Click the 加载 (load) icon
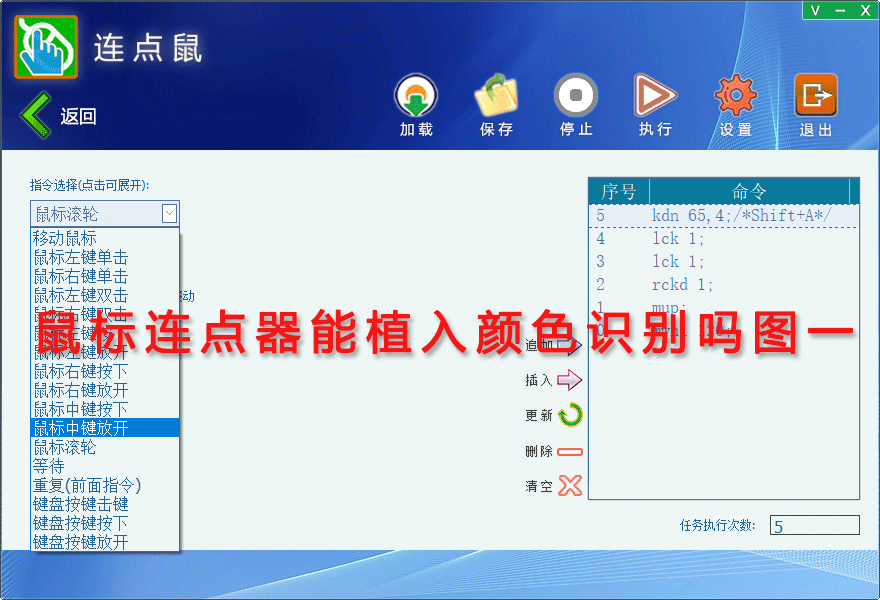Screen dimensions: 880x600 416,96
